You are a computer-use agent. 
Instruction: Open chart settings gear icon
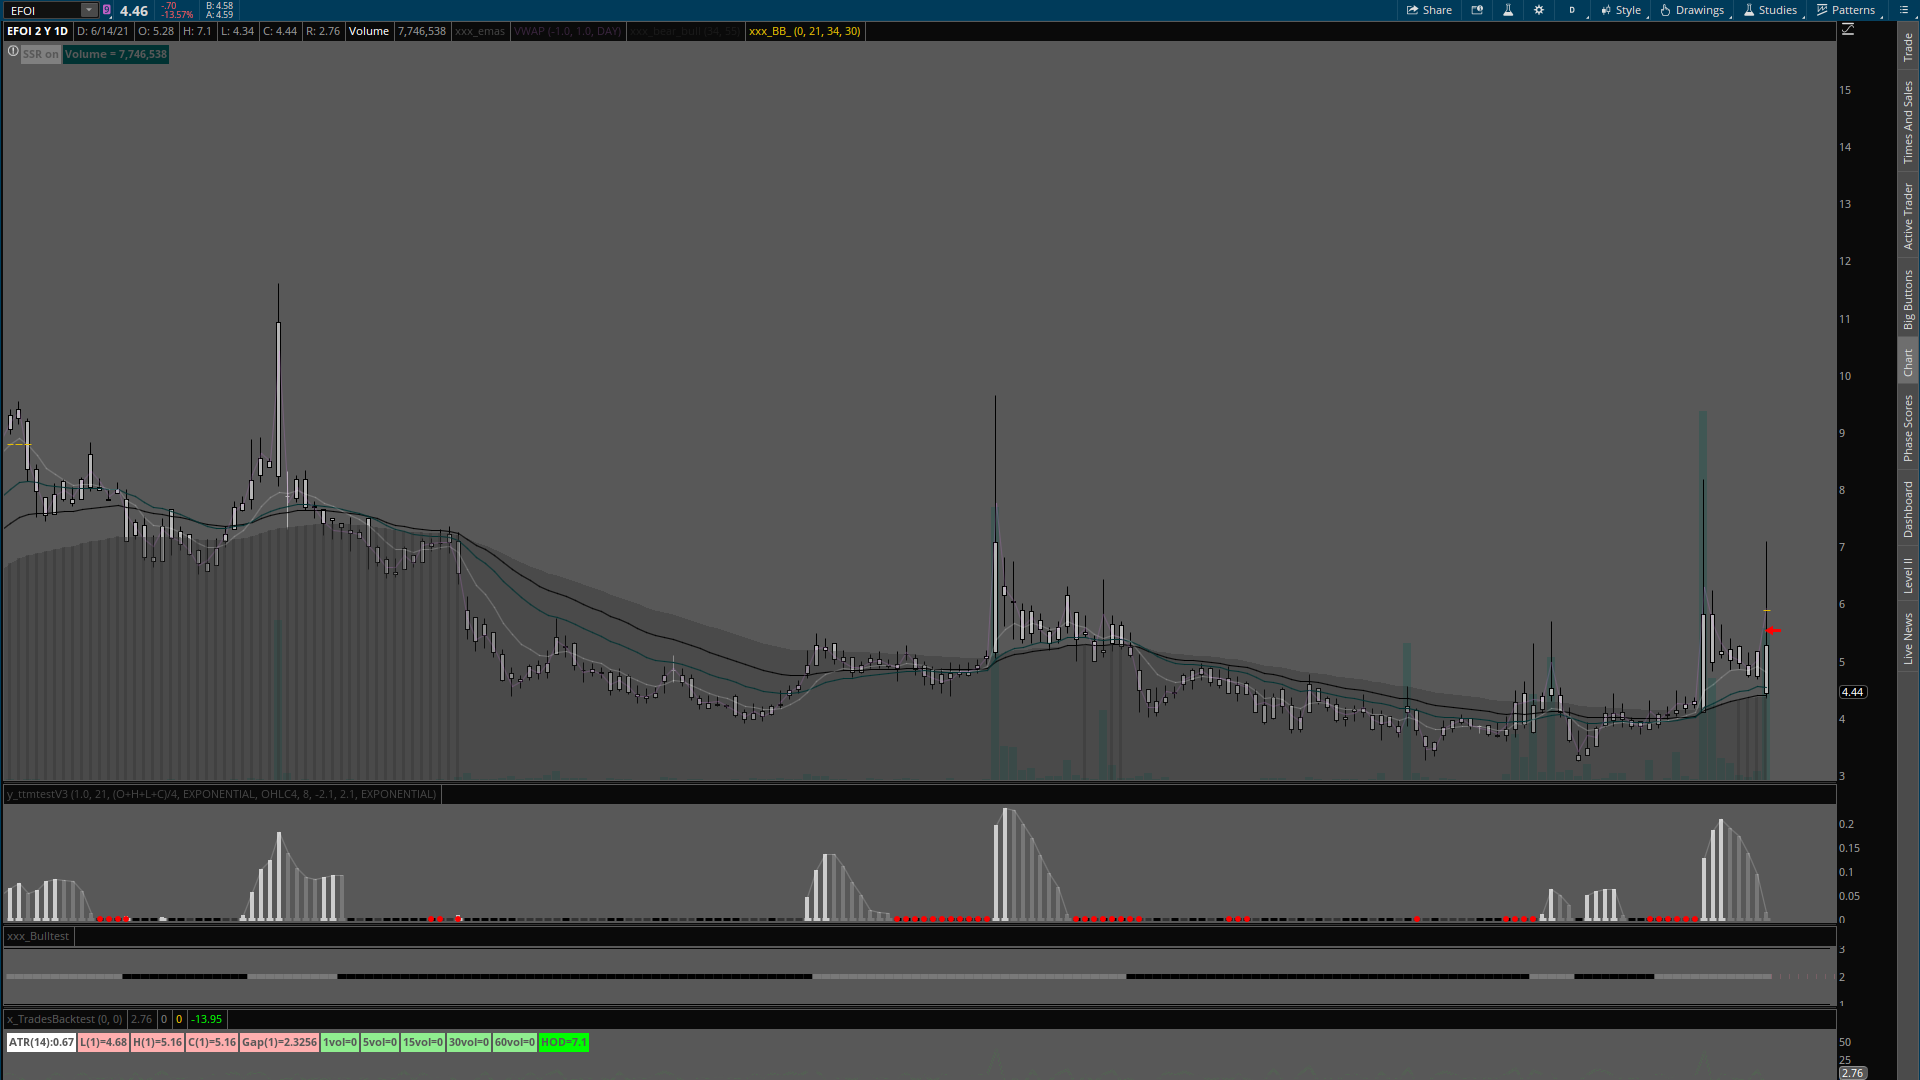(1539, 10)
